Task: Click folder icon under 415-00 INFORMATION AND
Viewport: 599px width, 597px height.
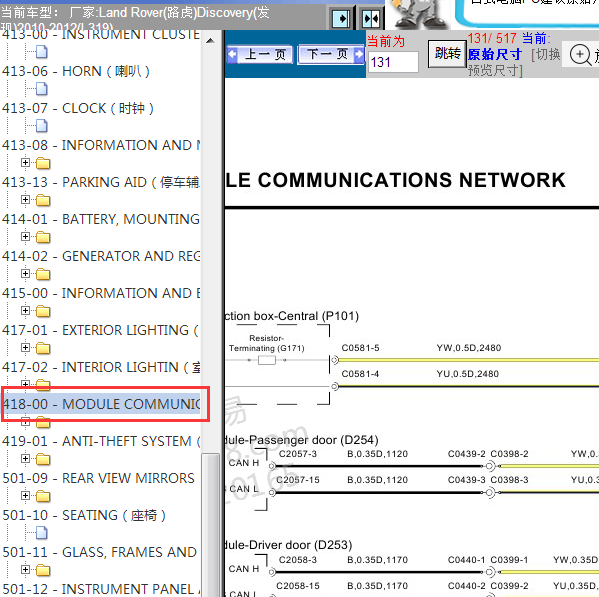Action: click(x=43, y=311)
